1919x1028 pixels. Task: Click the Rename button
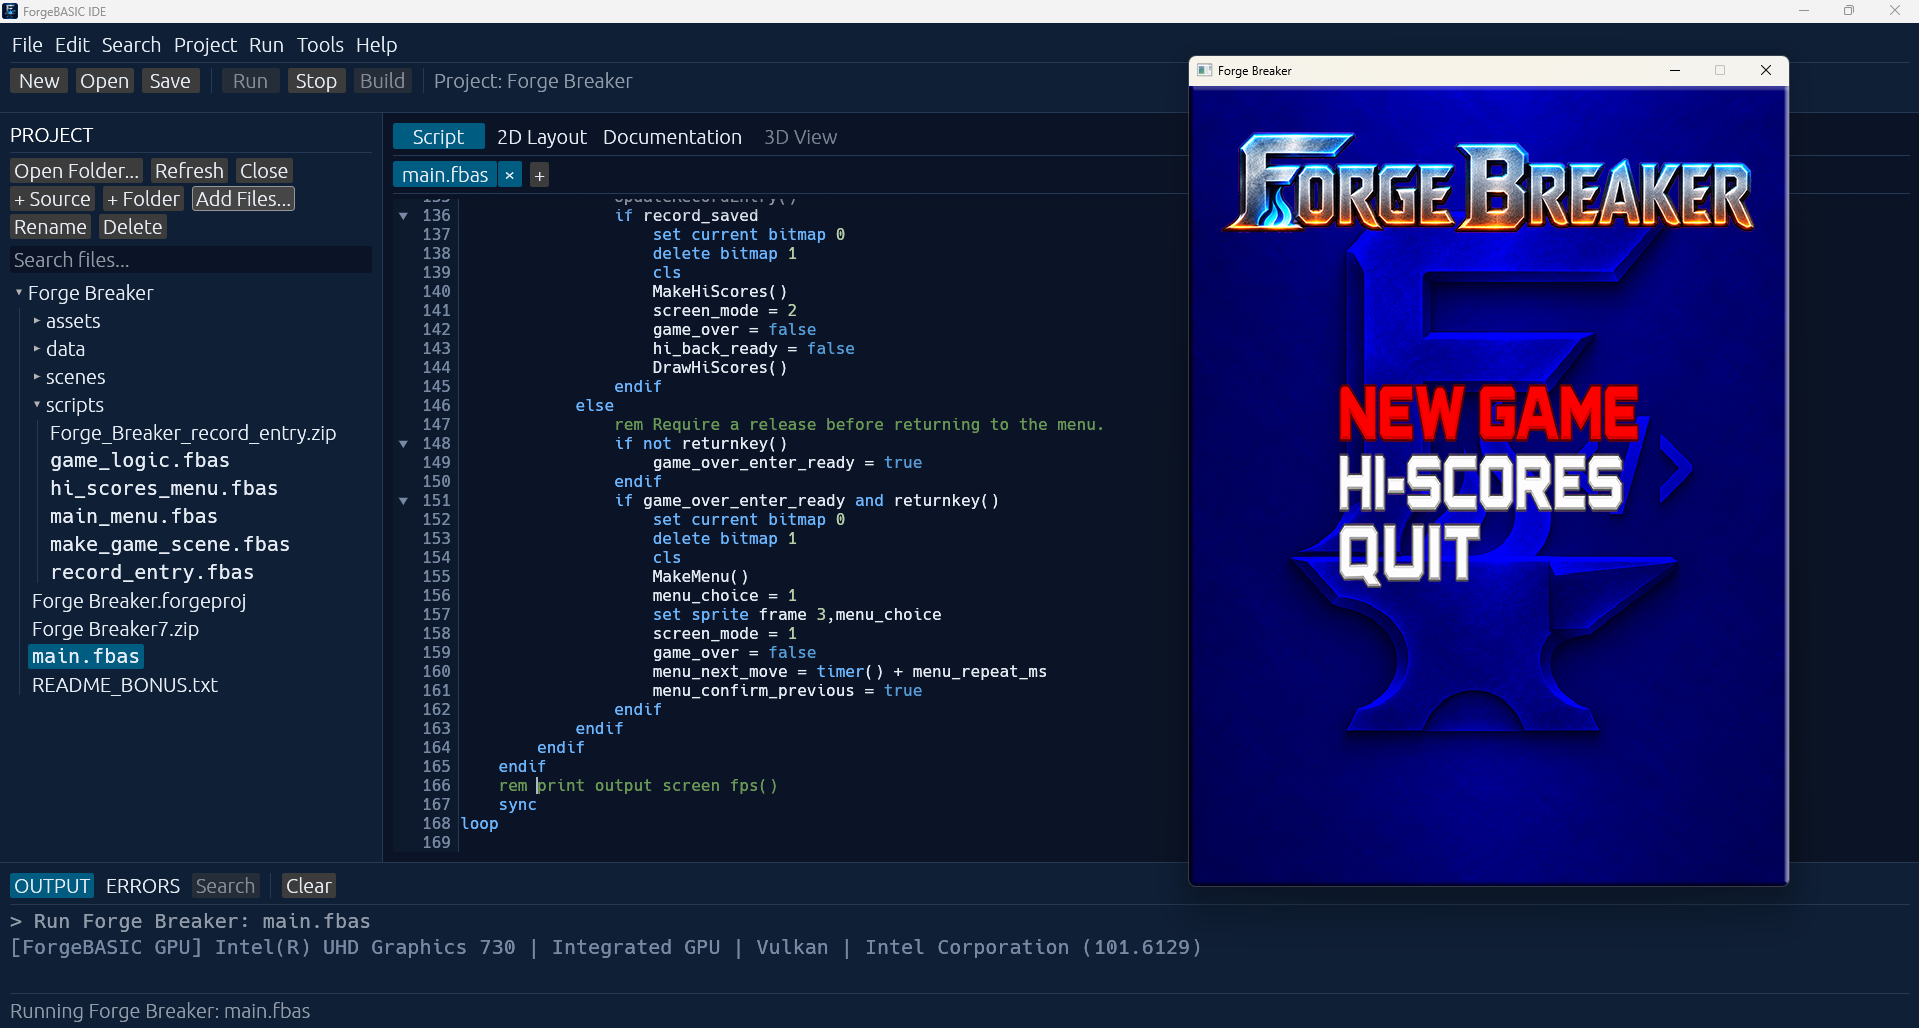(50, 227)
